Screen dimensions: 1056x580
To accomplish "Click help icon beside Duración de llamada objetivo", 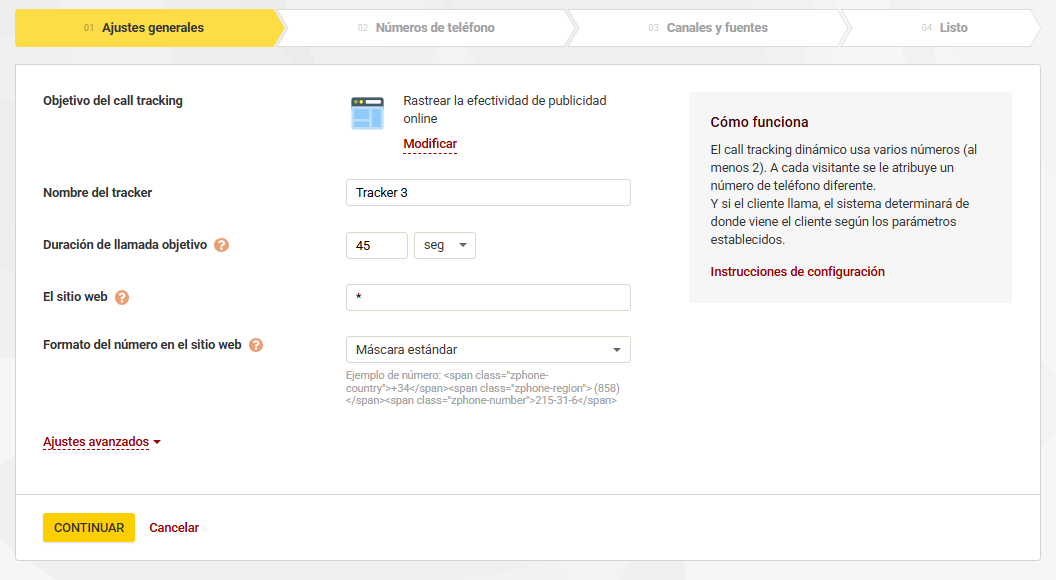I will click(x=222, y=245).
